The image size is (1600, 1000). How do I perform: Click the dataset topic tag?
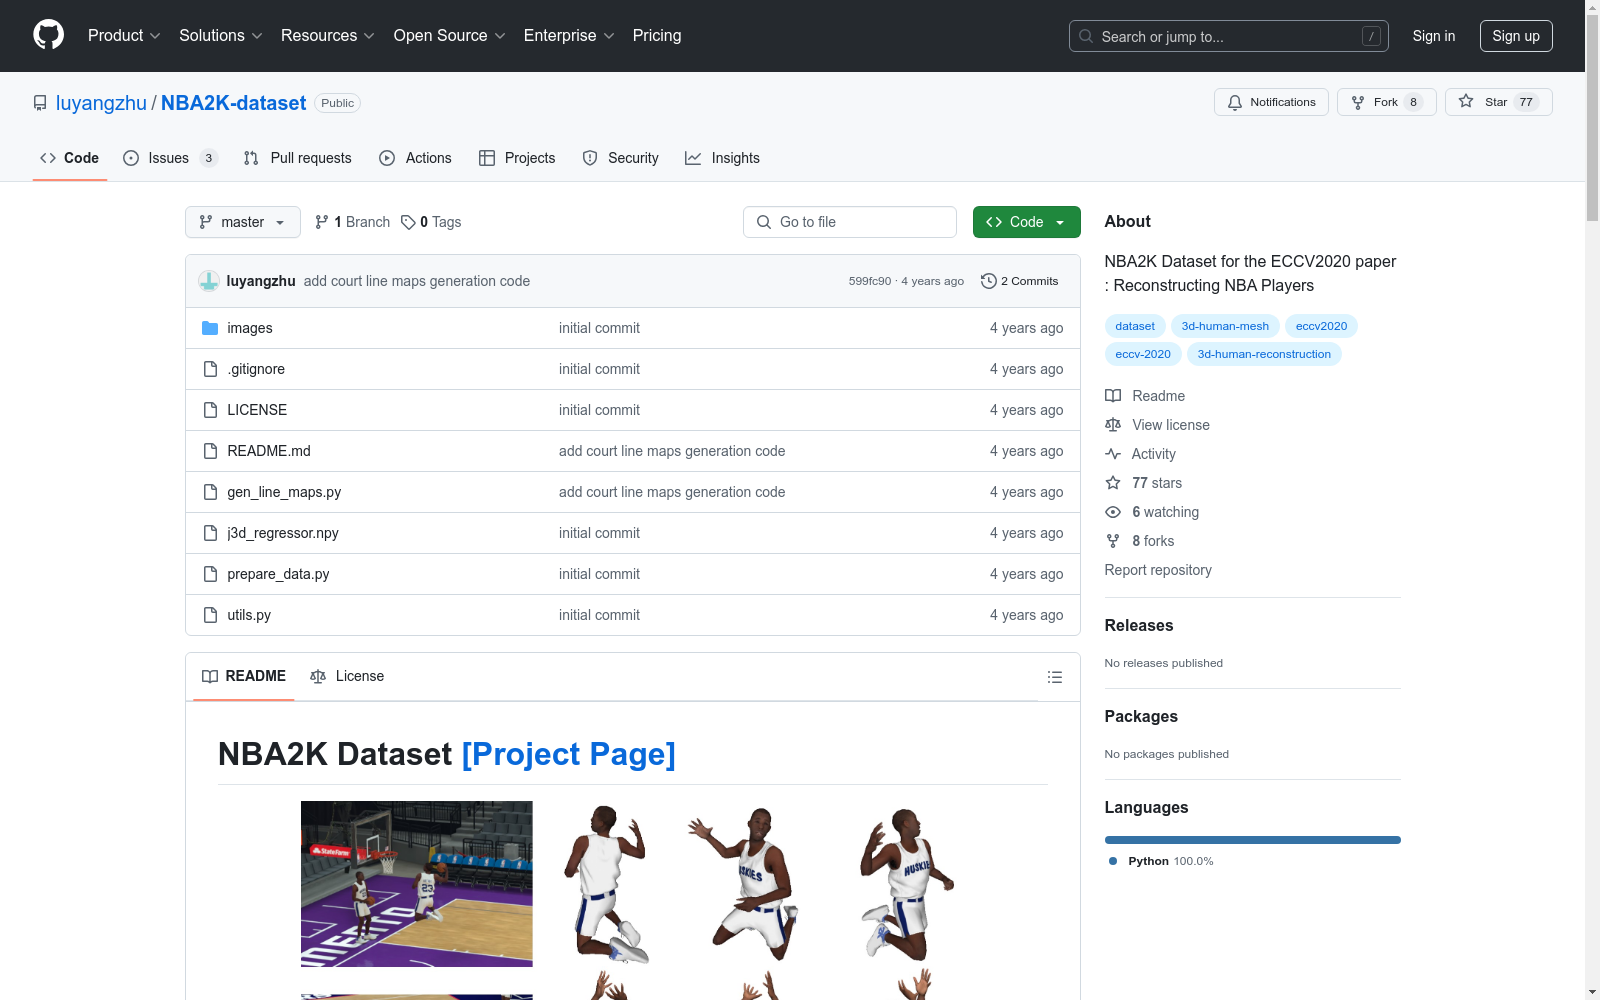(1135, 326)
